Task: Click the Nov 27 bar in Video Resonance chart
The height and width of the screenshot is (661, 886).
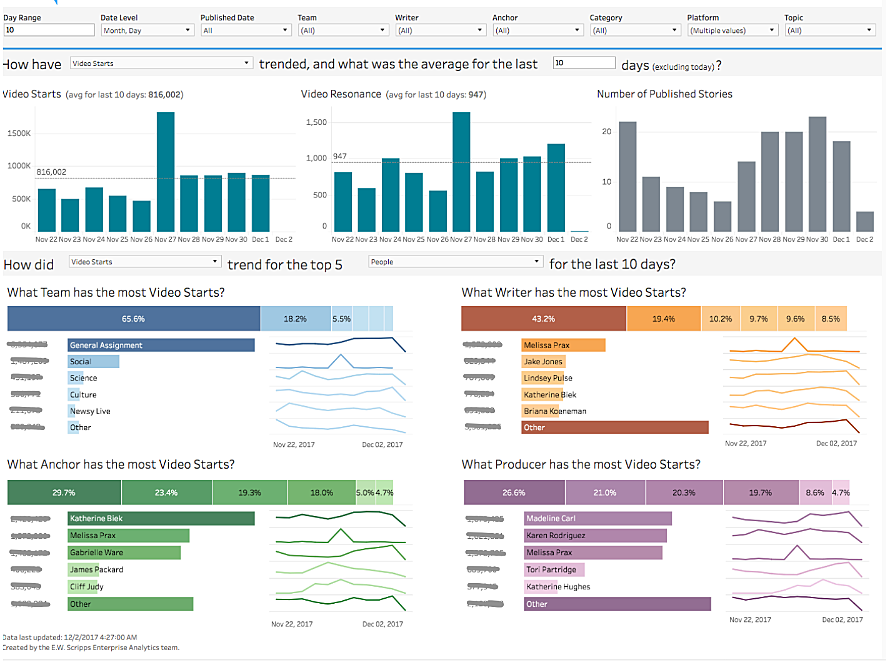Action: tap(461, 171)
